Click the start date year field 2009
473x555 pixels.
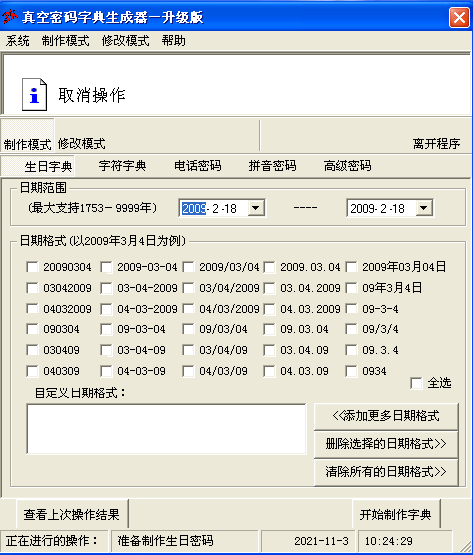[x=194, y=208]
